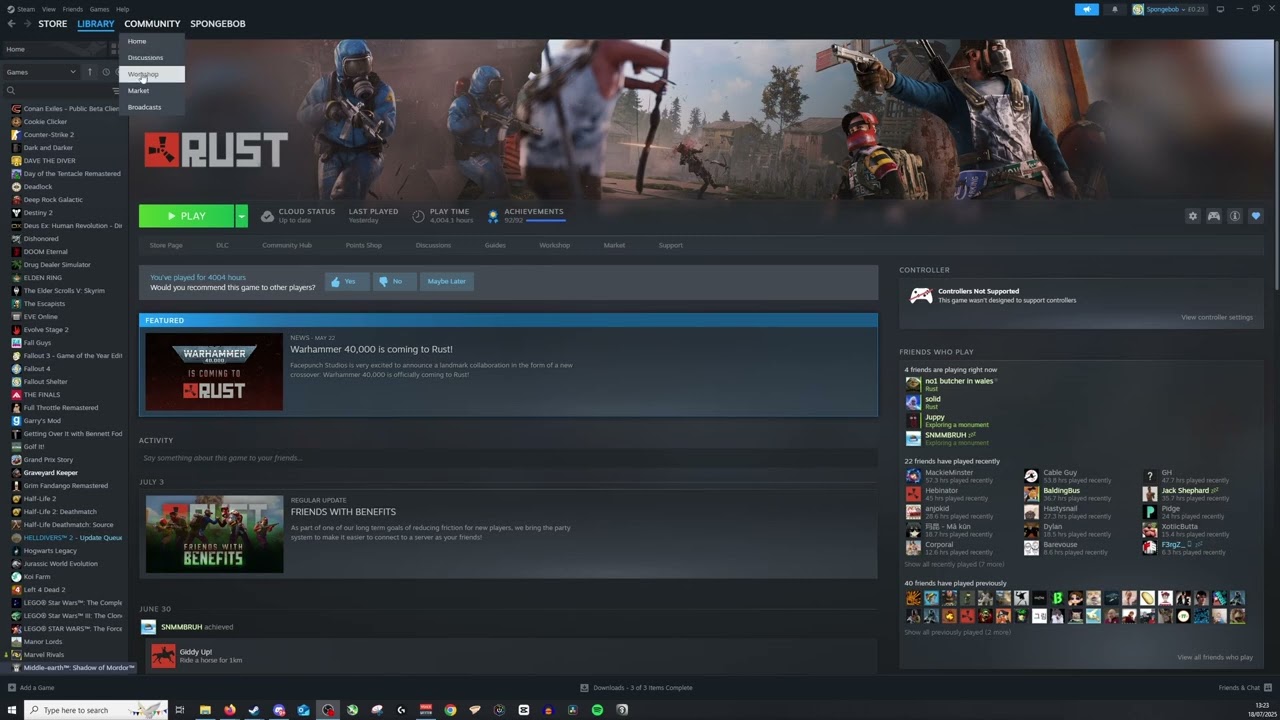Choose Maybe Later for review prompt
The height and width of the screenshot is (720, 1280).
tap(446, 282)
